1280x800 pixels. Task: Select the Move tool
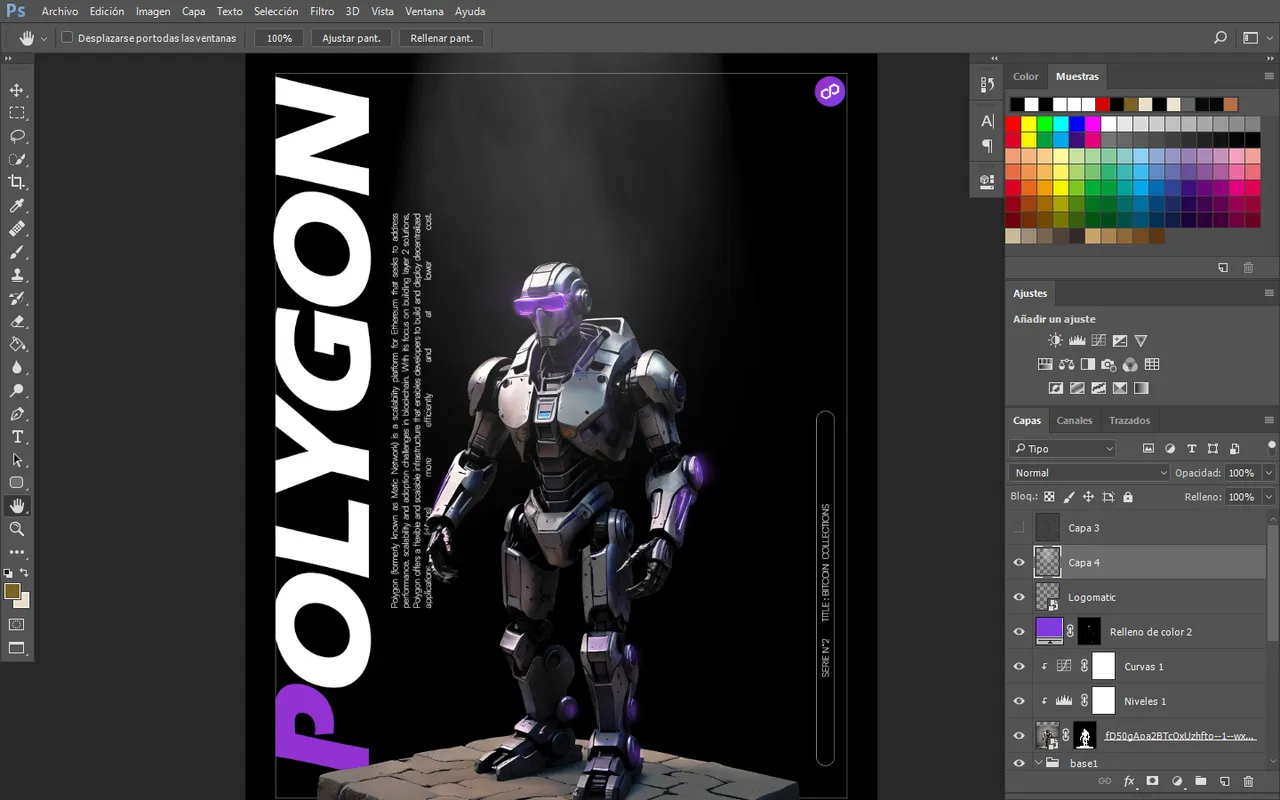[x=17, y=90]
